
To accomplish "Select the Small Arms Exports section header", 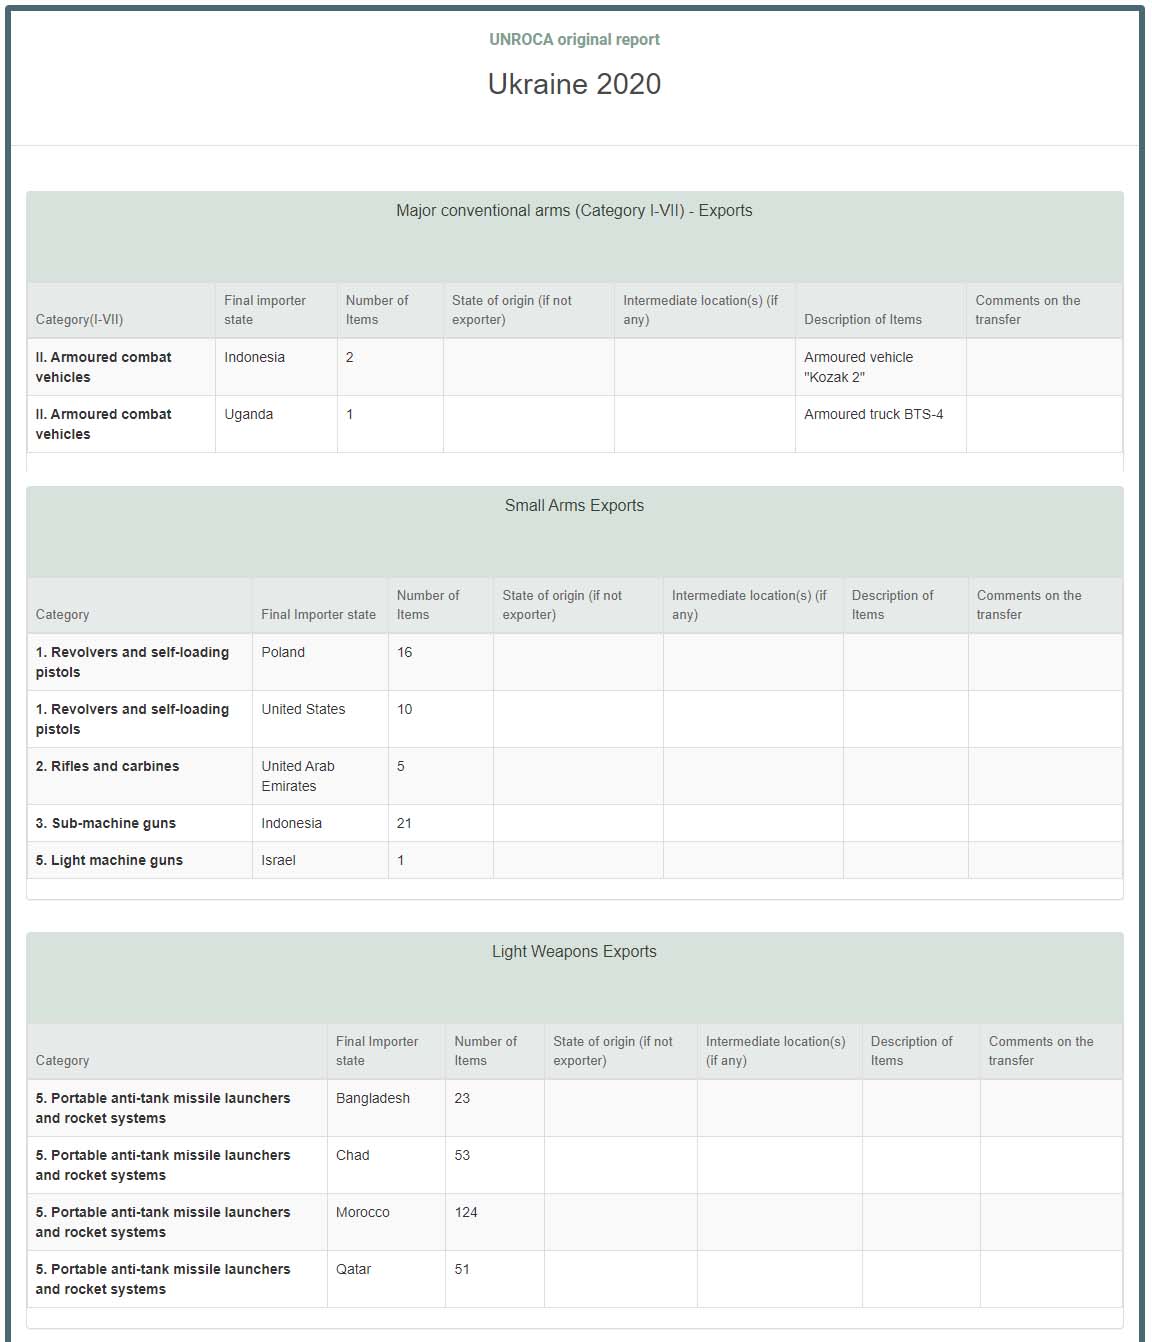I will (x=574, y=506).
